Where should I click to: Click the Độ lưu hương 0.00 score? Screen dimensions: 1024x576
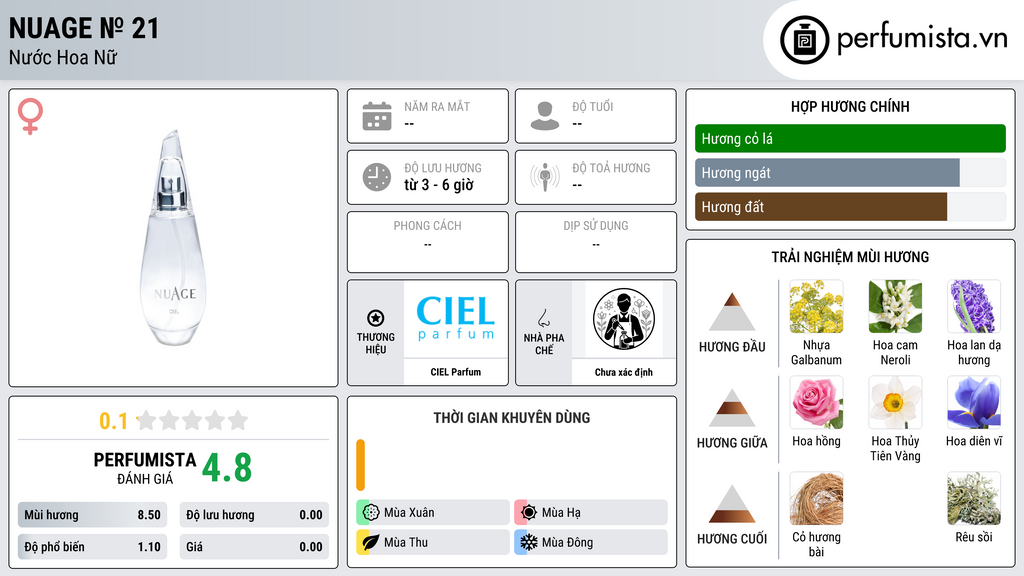254,515
